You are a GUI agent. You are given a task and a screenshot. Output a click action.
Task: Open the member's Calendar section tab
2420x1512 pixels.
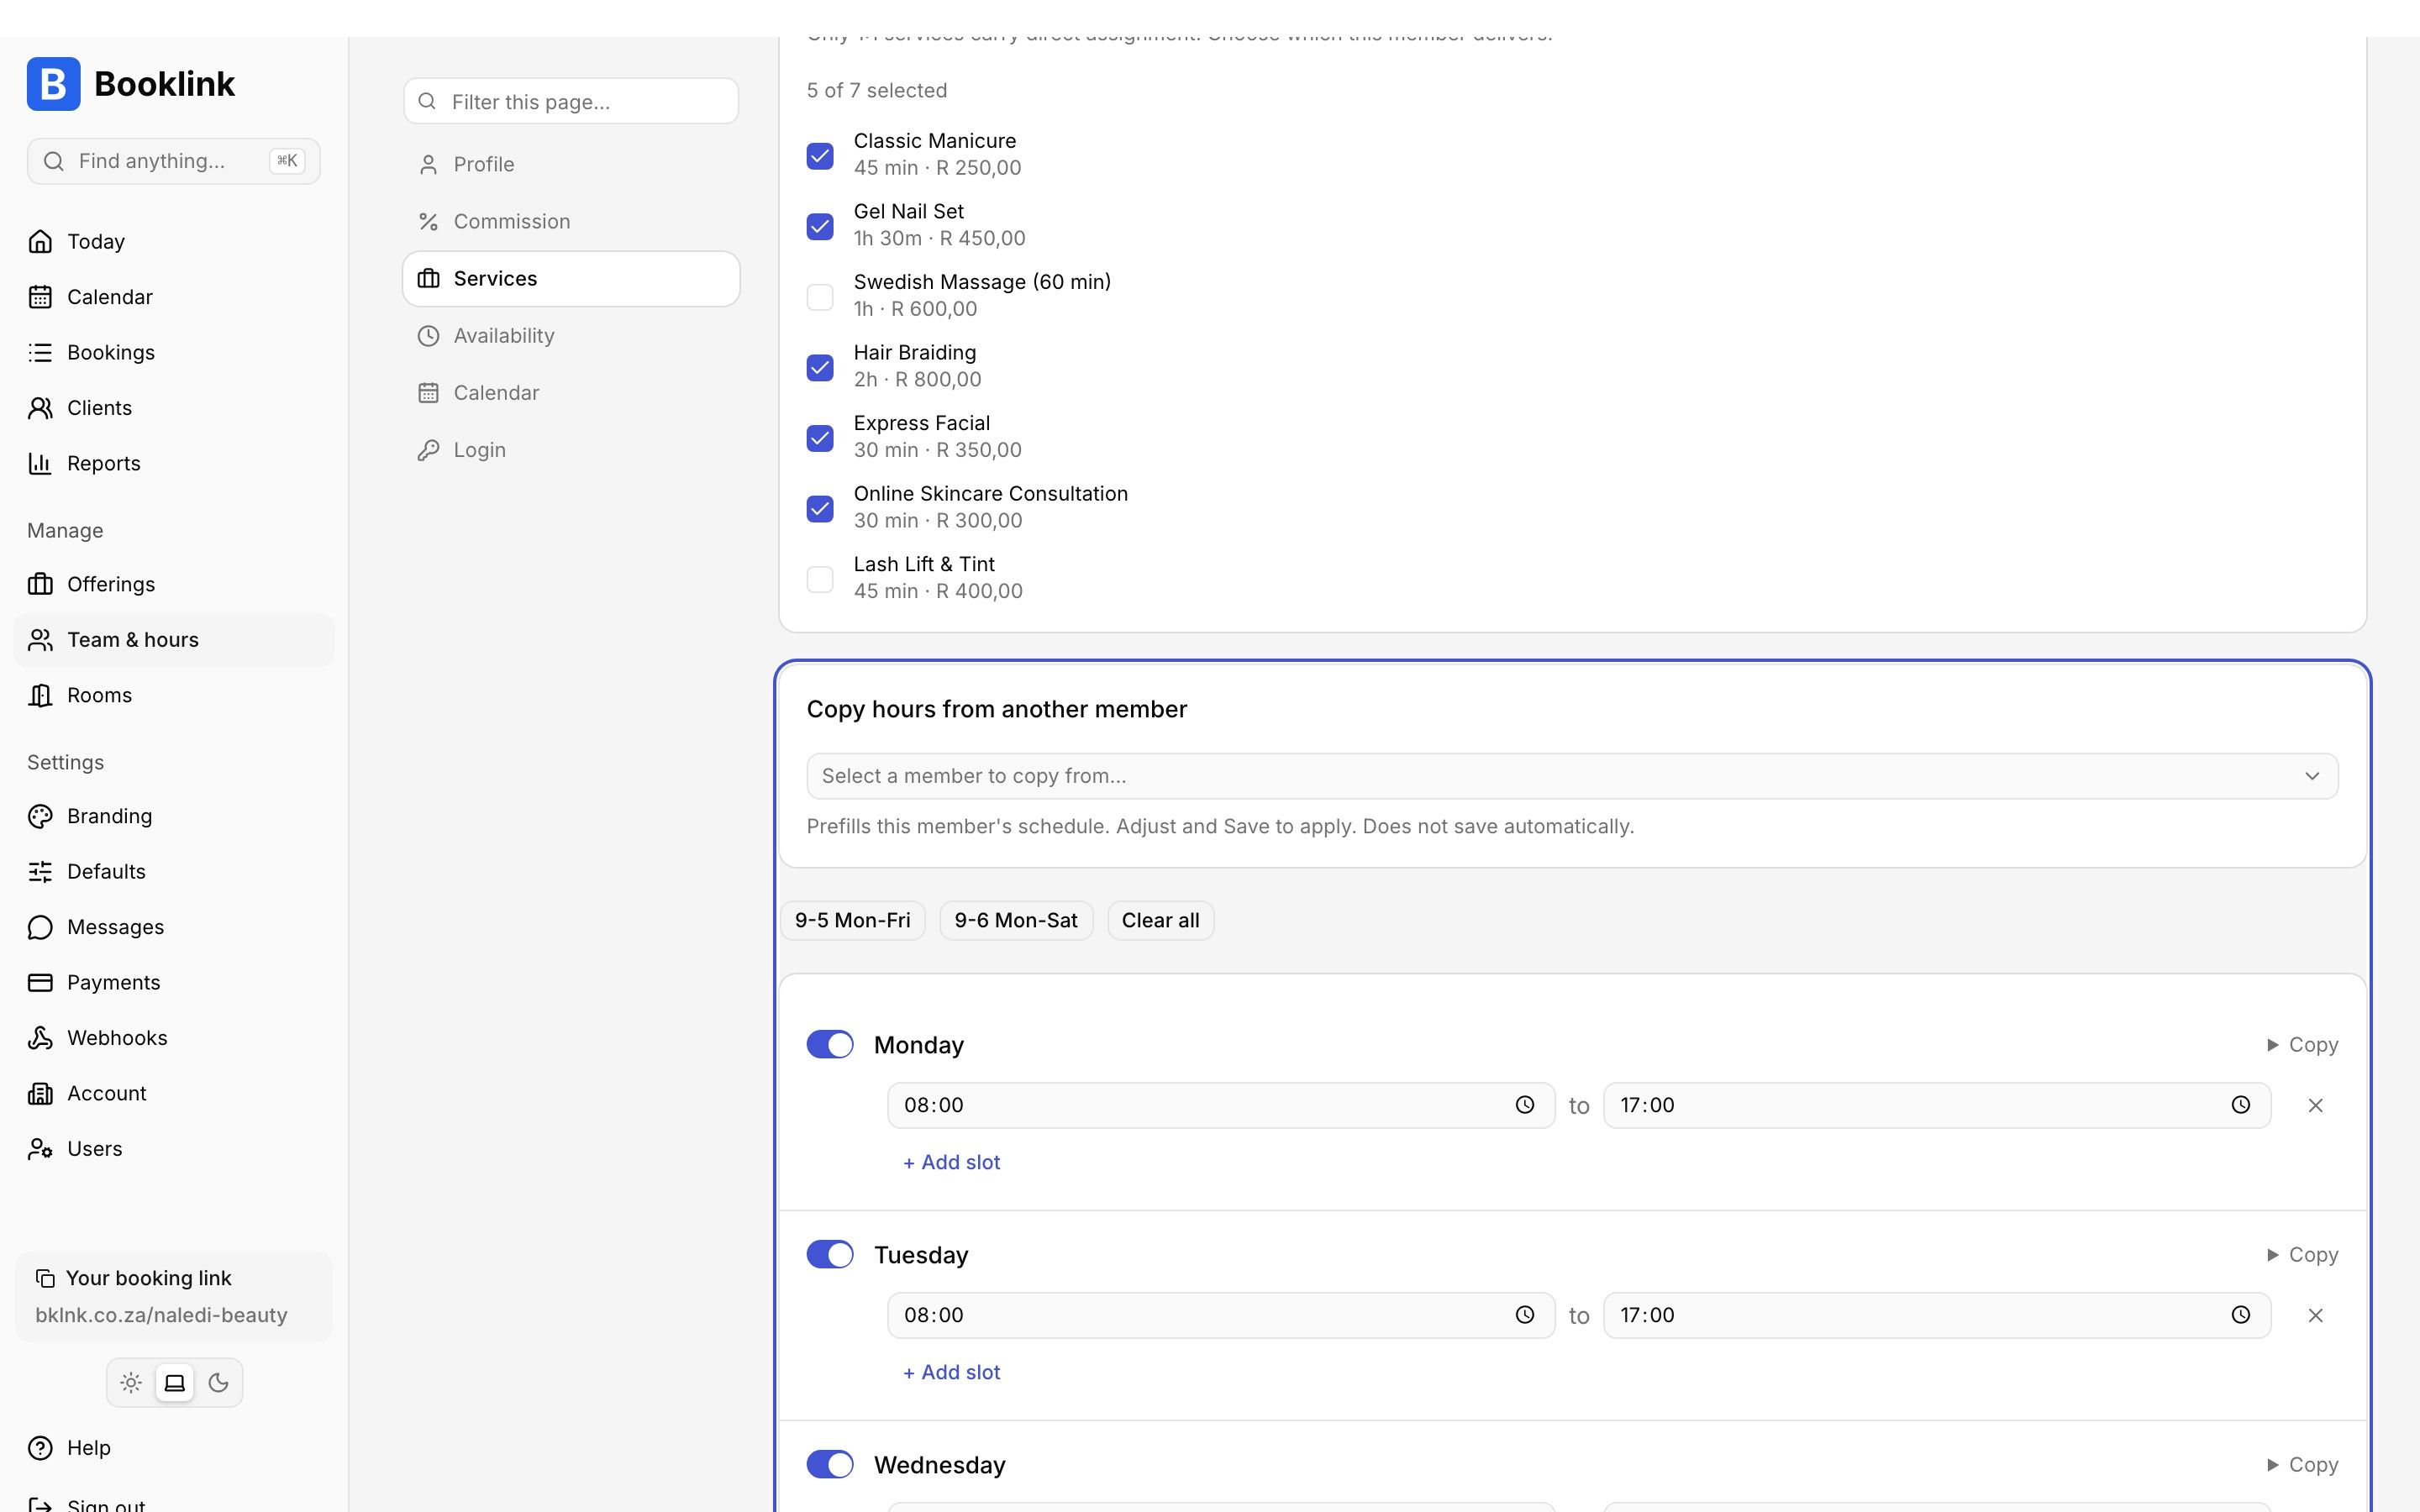571,393
